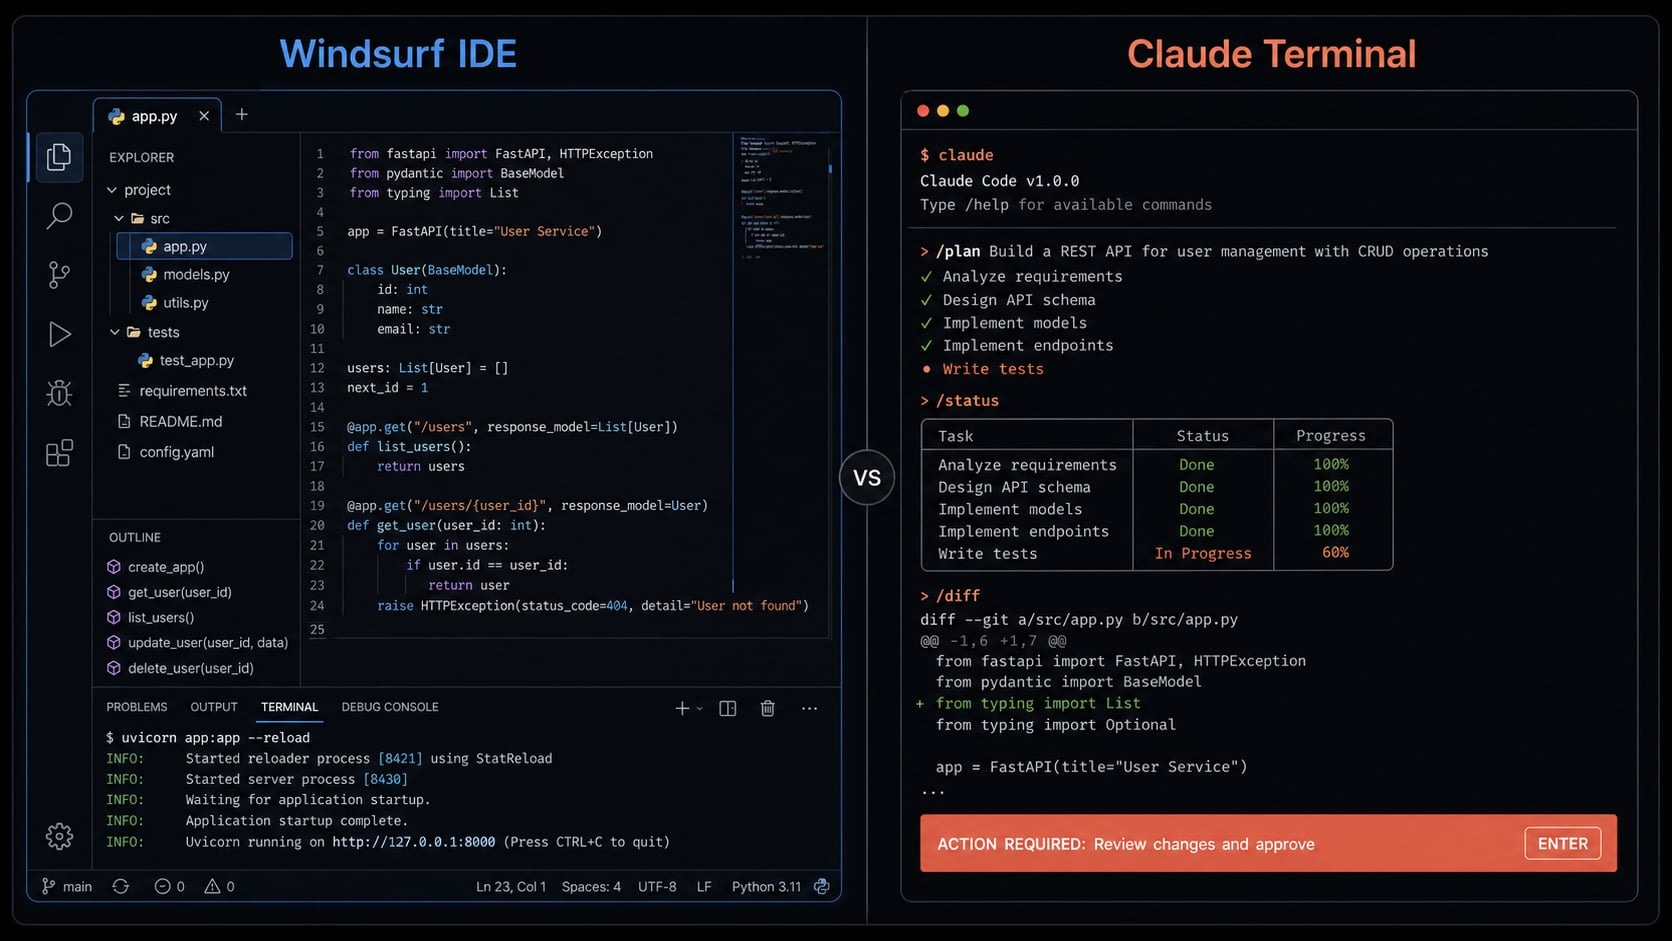Screen dimensions: 1672x941
Task: Open models.py in explorer
Action: click(x=186, y=274)
